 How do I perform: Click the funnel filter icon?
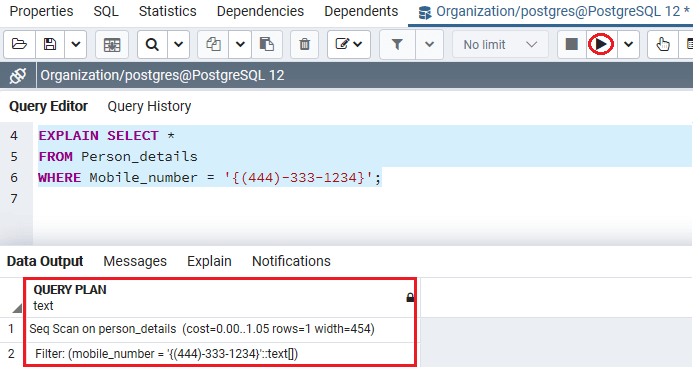point(397,44)
